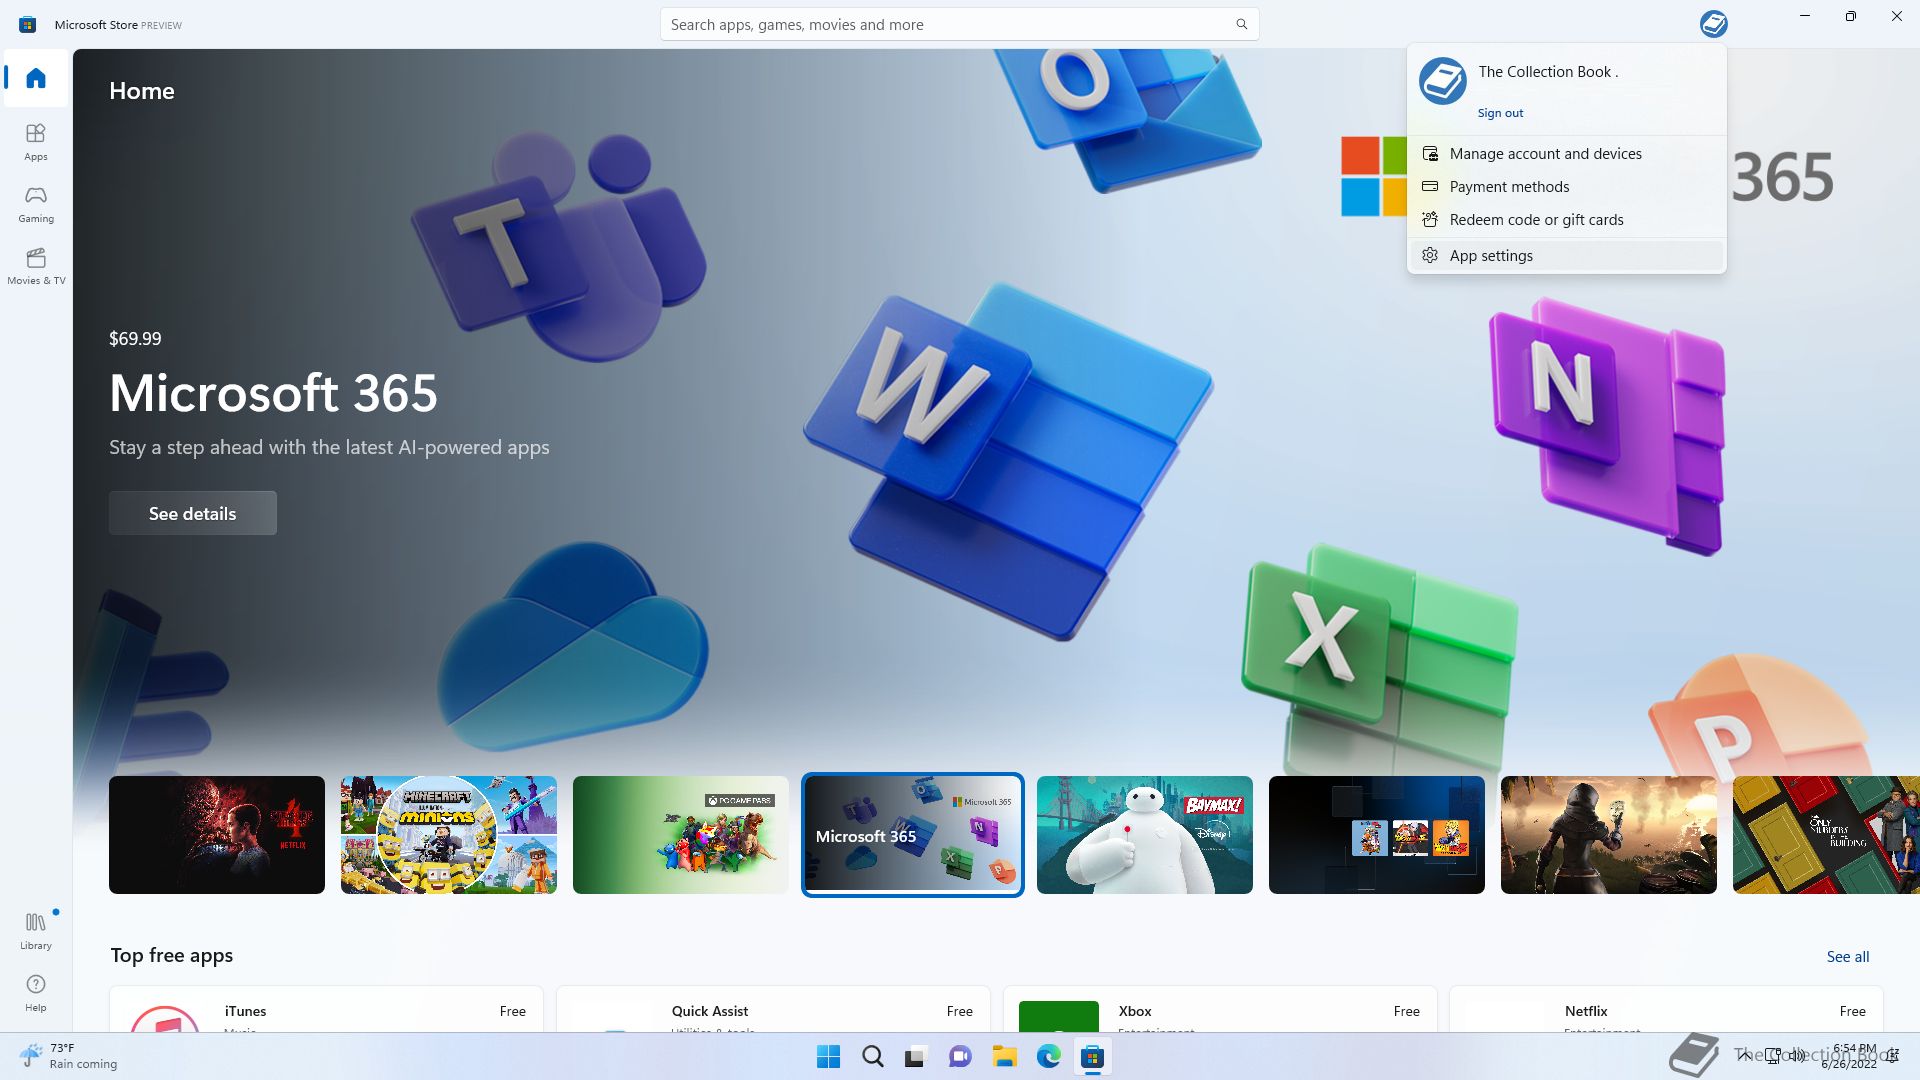Open Movies & TV section

coord(36,266)
